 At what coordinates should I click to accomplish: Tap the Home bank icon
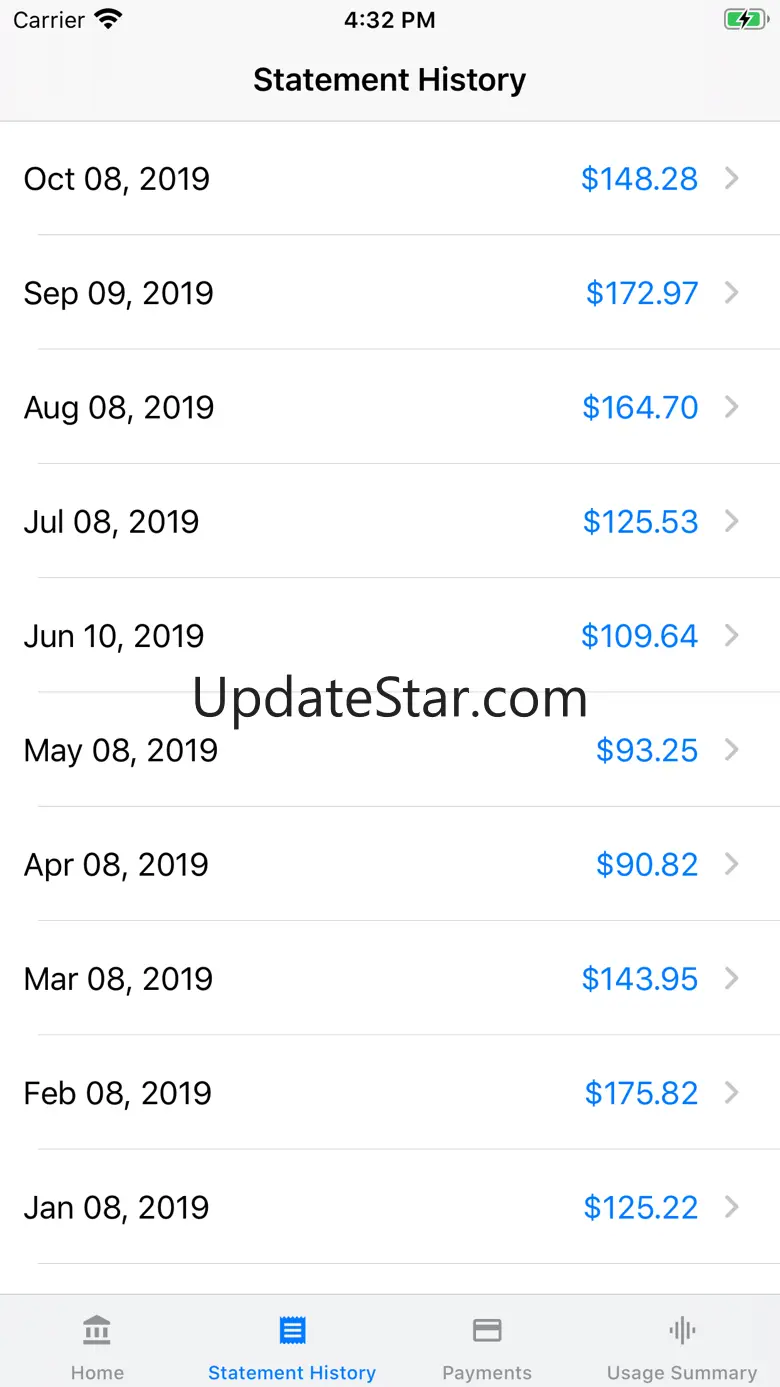click(x=97, y=1331)
